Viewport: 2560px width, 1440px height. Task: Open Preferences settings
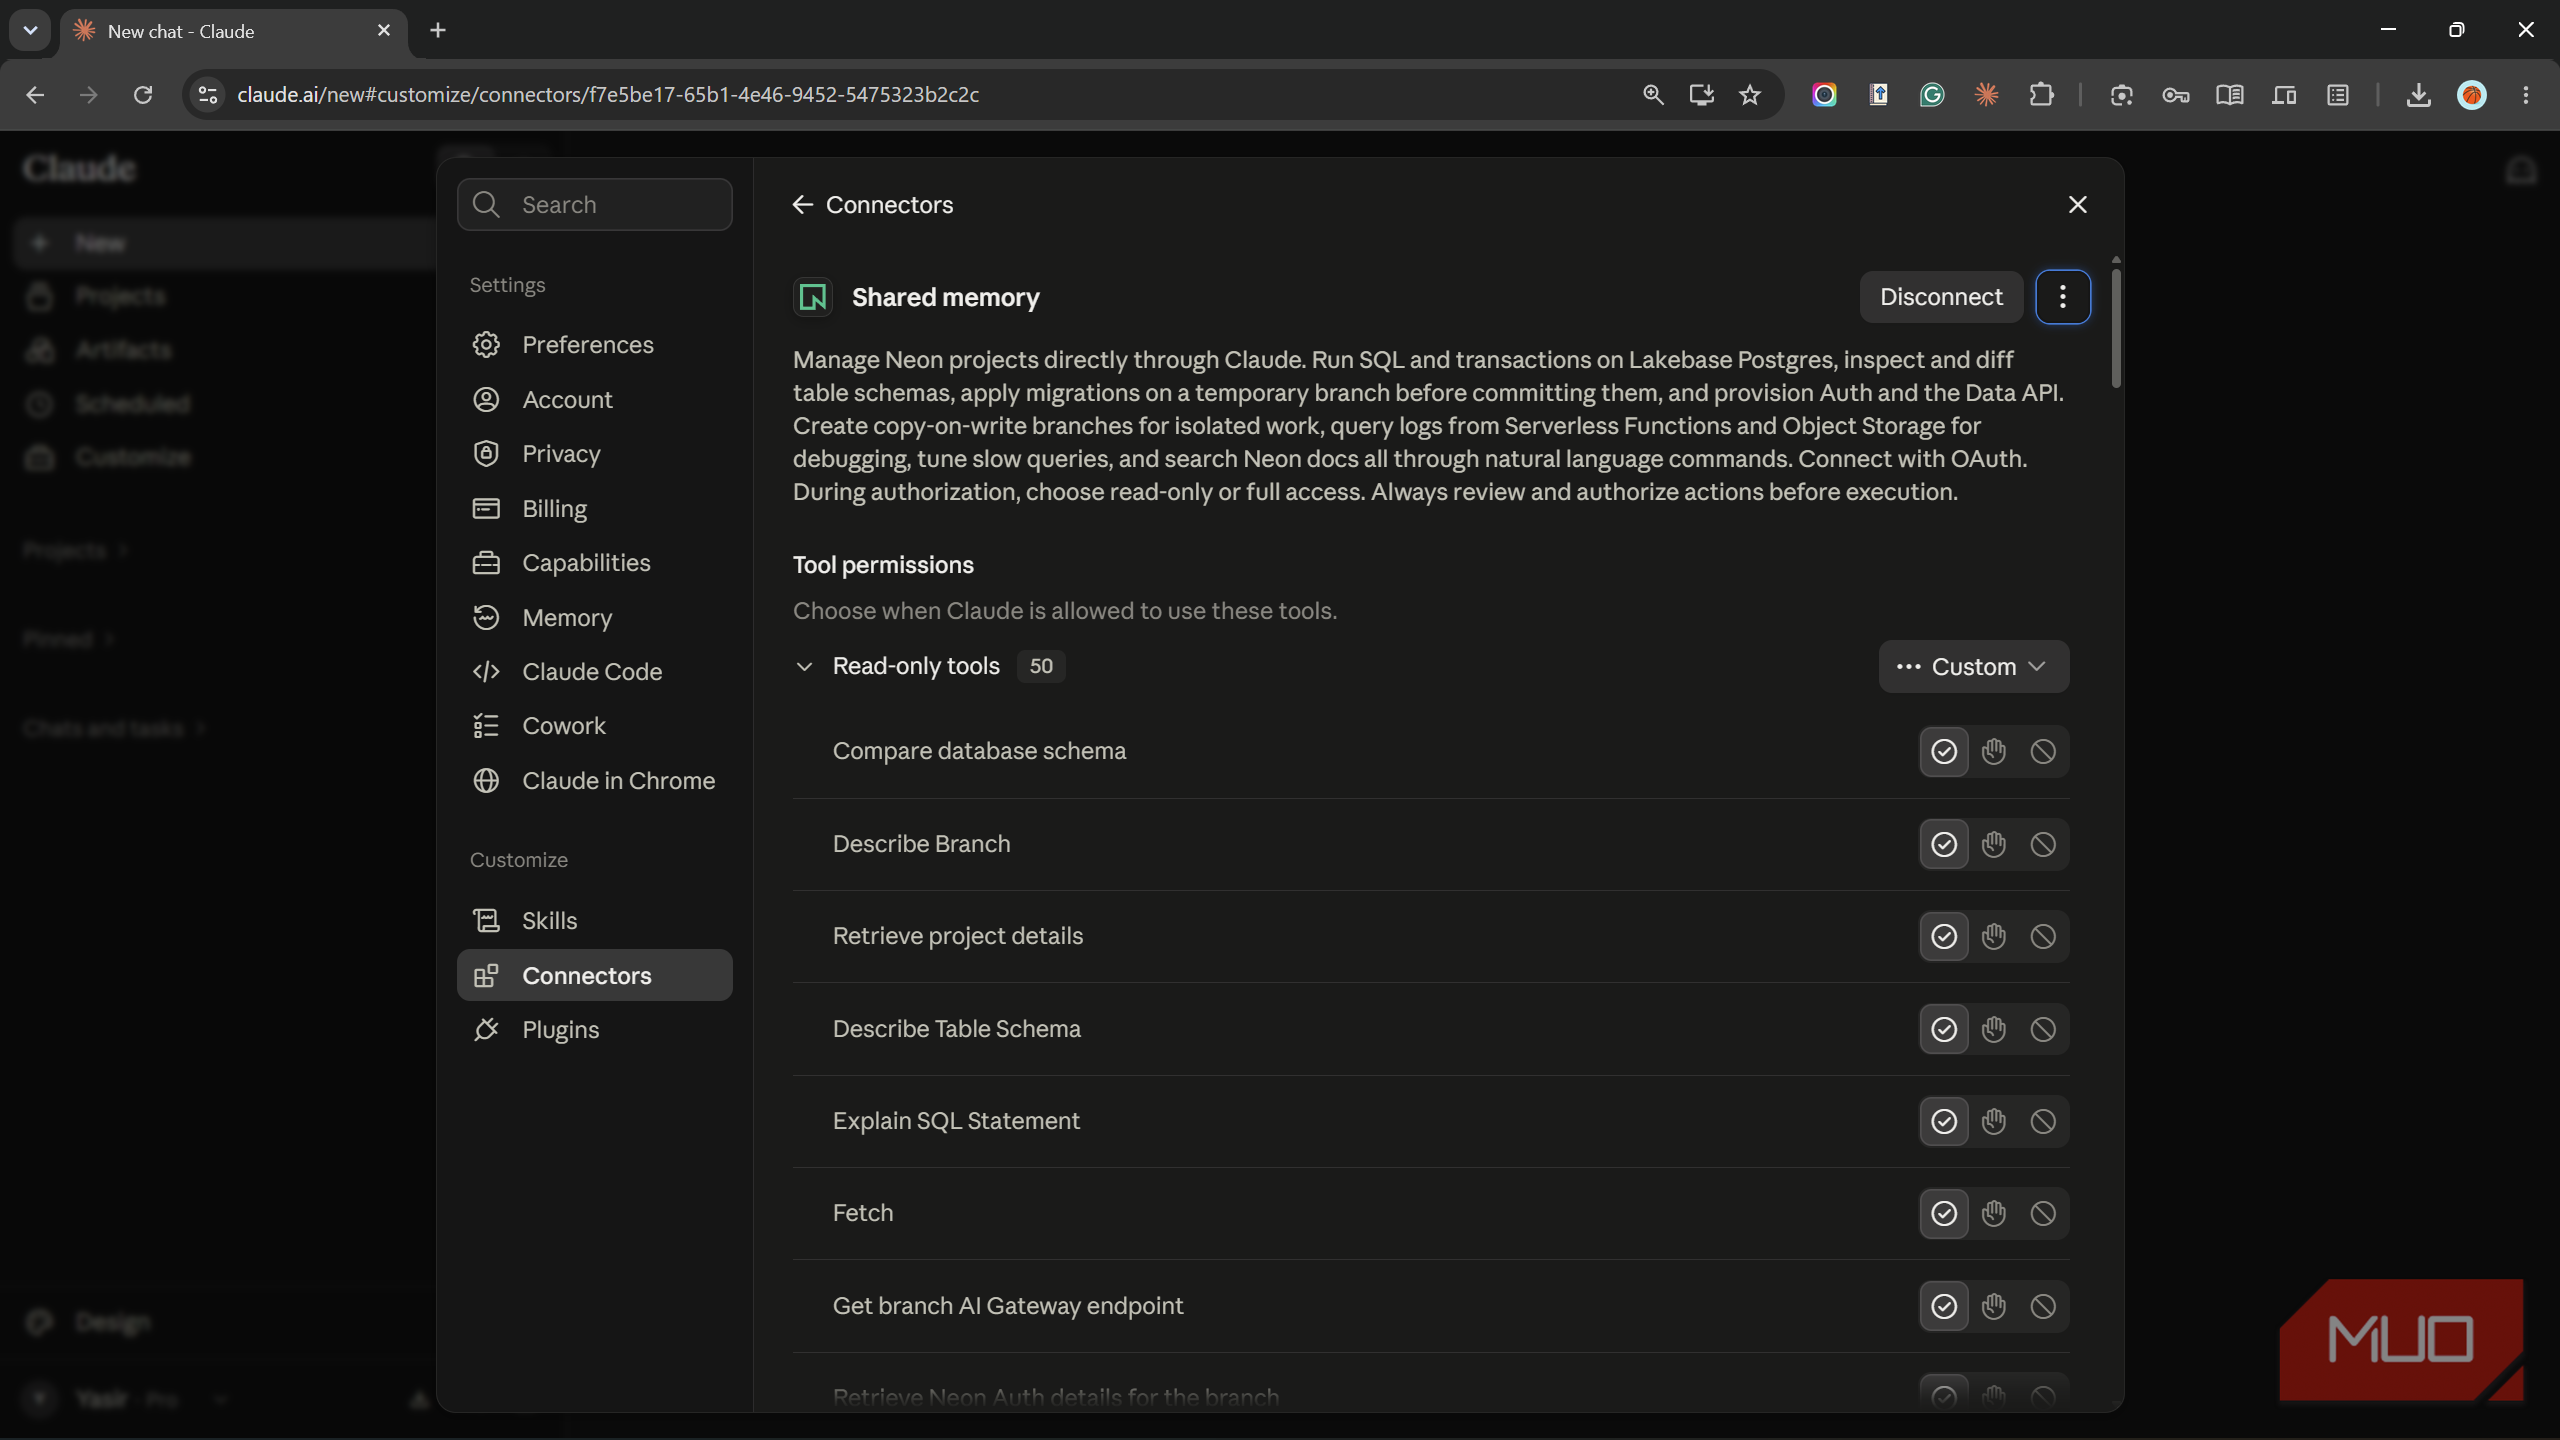(594, 345)
